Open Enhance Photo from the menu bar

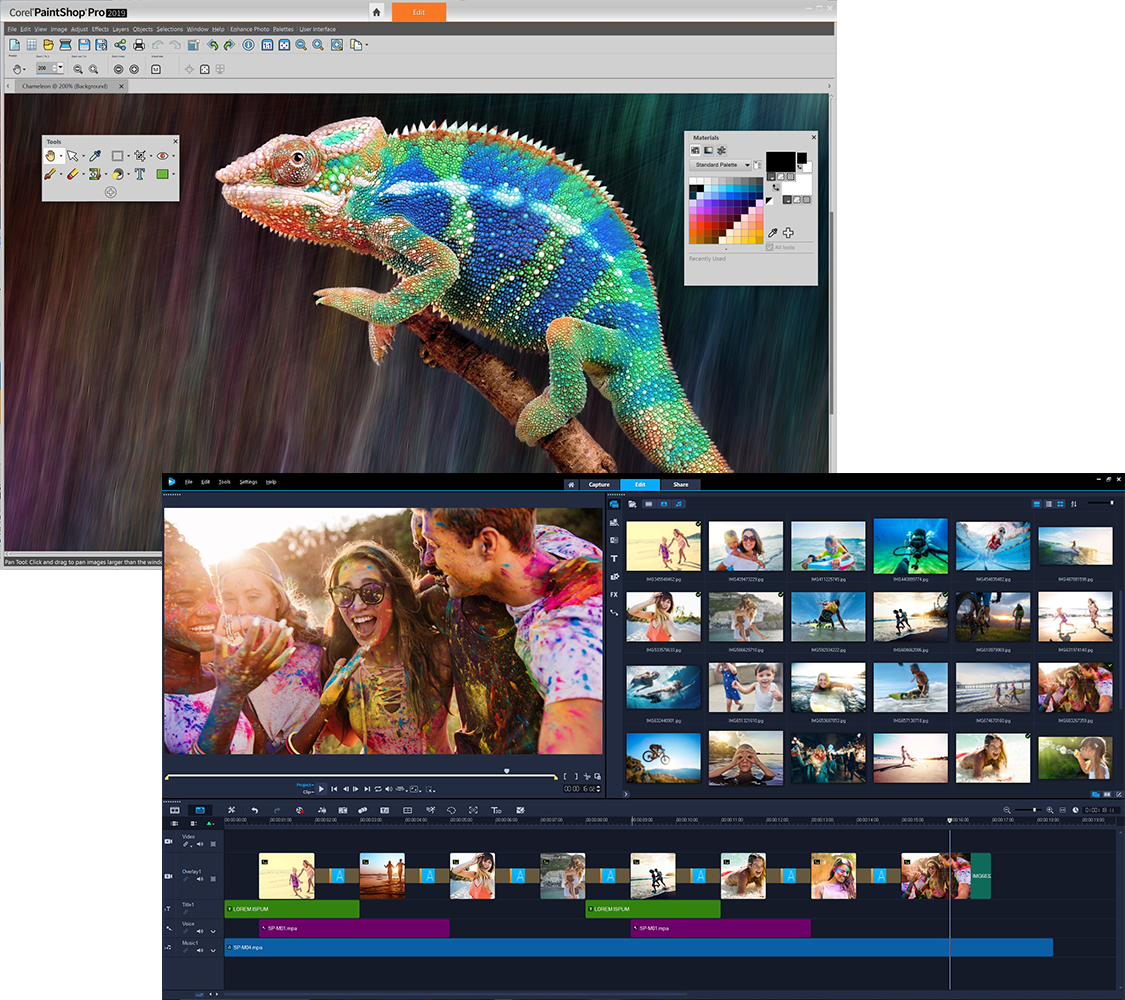(249, 29)
